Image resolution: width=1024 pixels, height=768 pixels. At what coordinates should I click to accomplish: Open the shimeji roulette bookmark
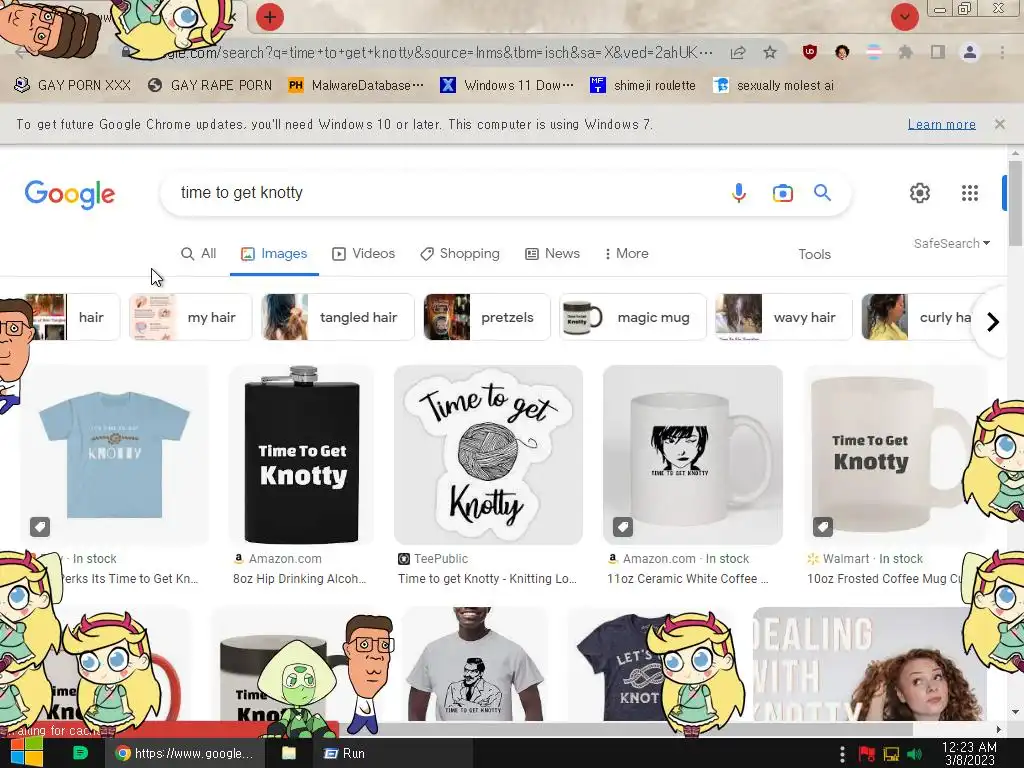pos(643,85)
